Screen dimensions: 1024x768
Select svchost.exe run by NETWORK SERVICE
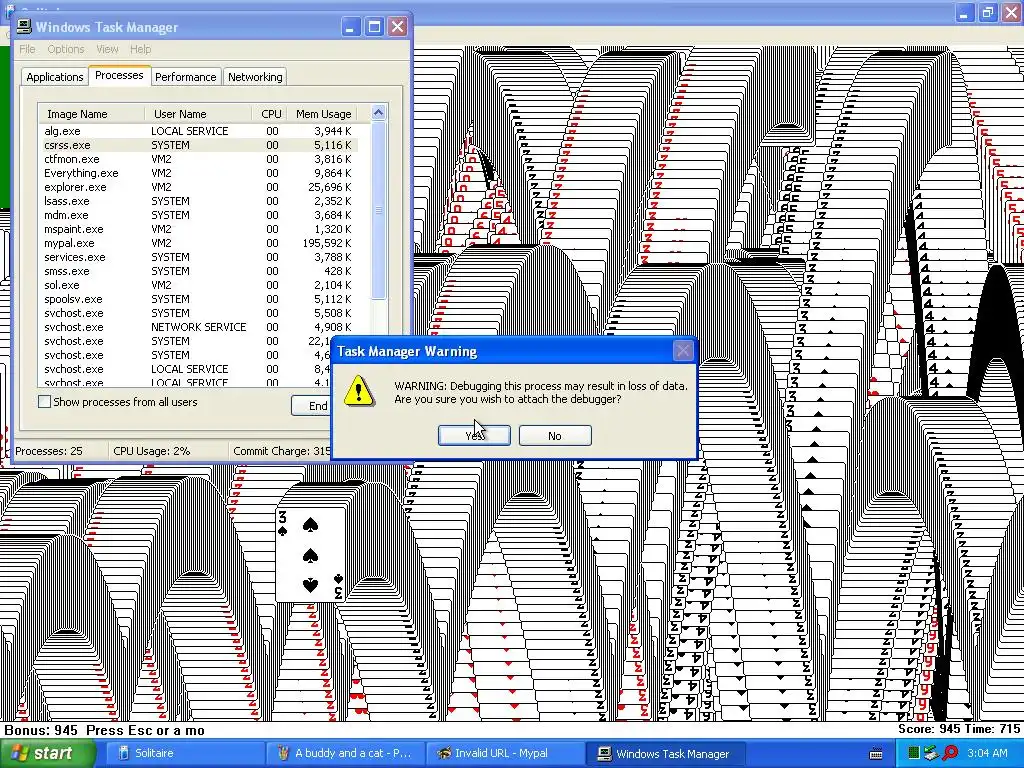tap(198, 327)
